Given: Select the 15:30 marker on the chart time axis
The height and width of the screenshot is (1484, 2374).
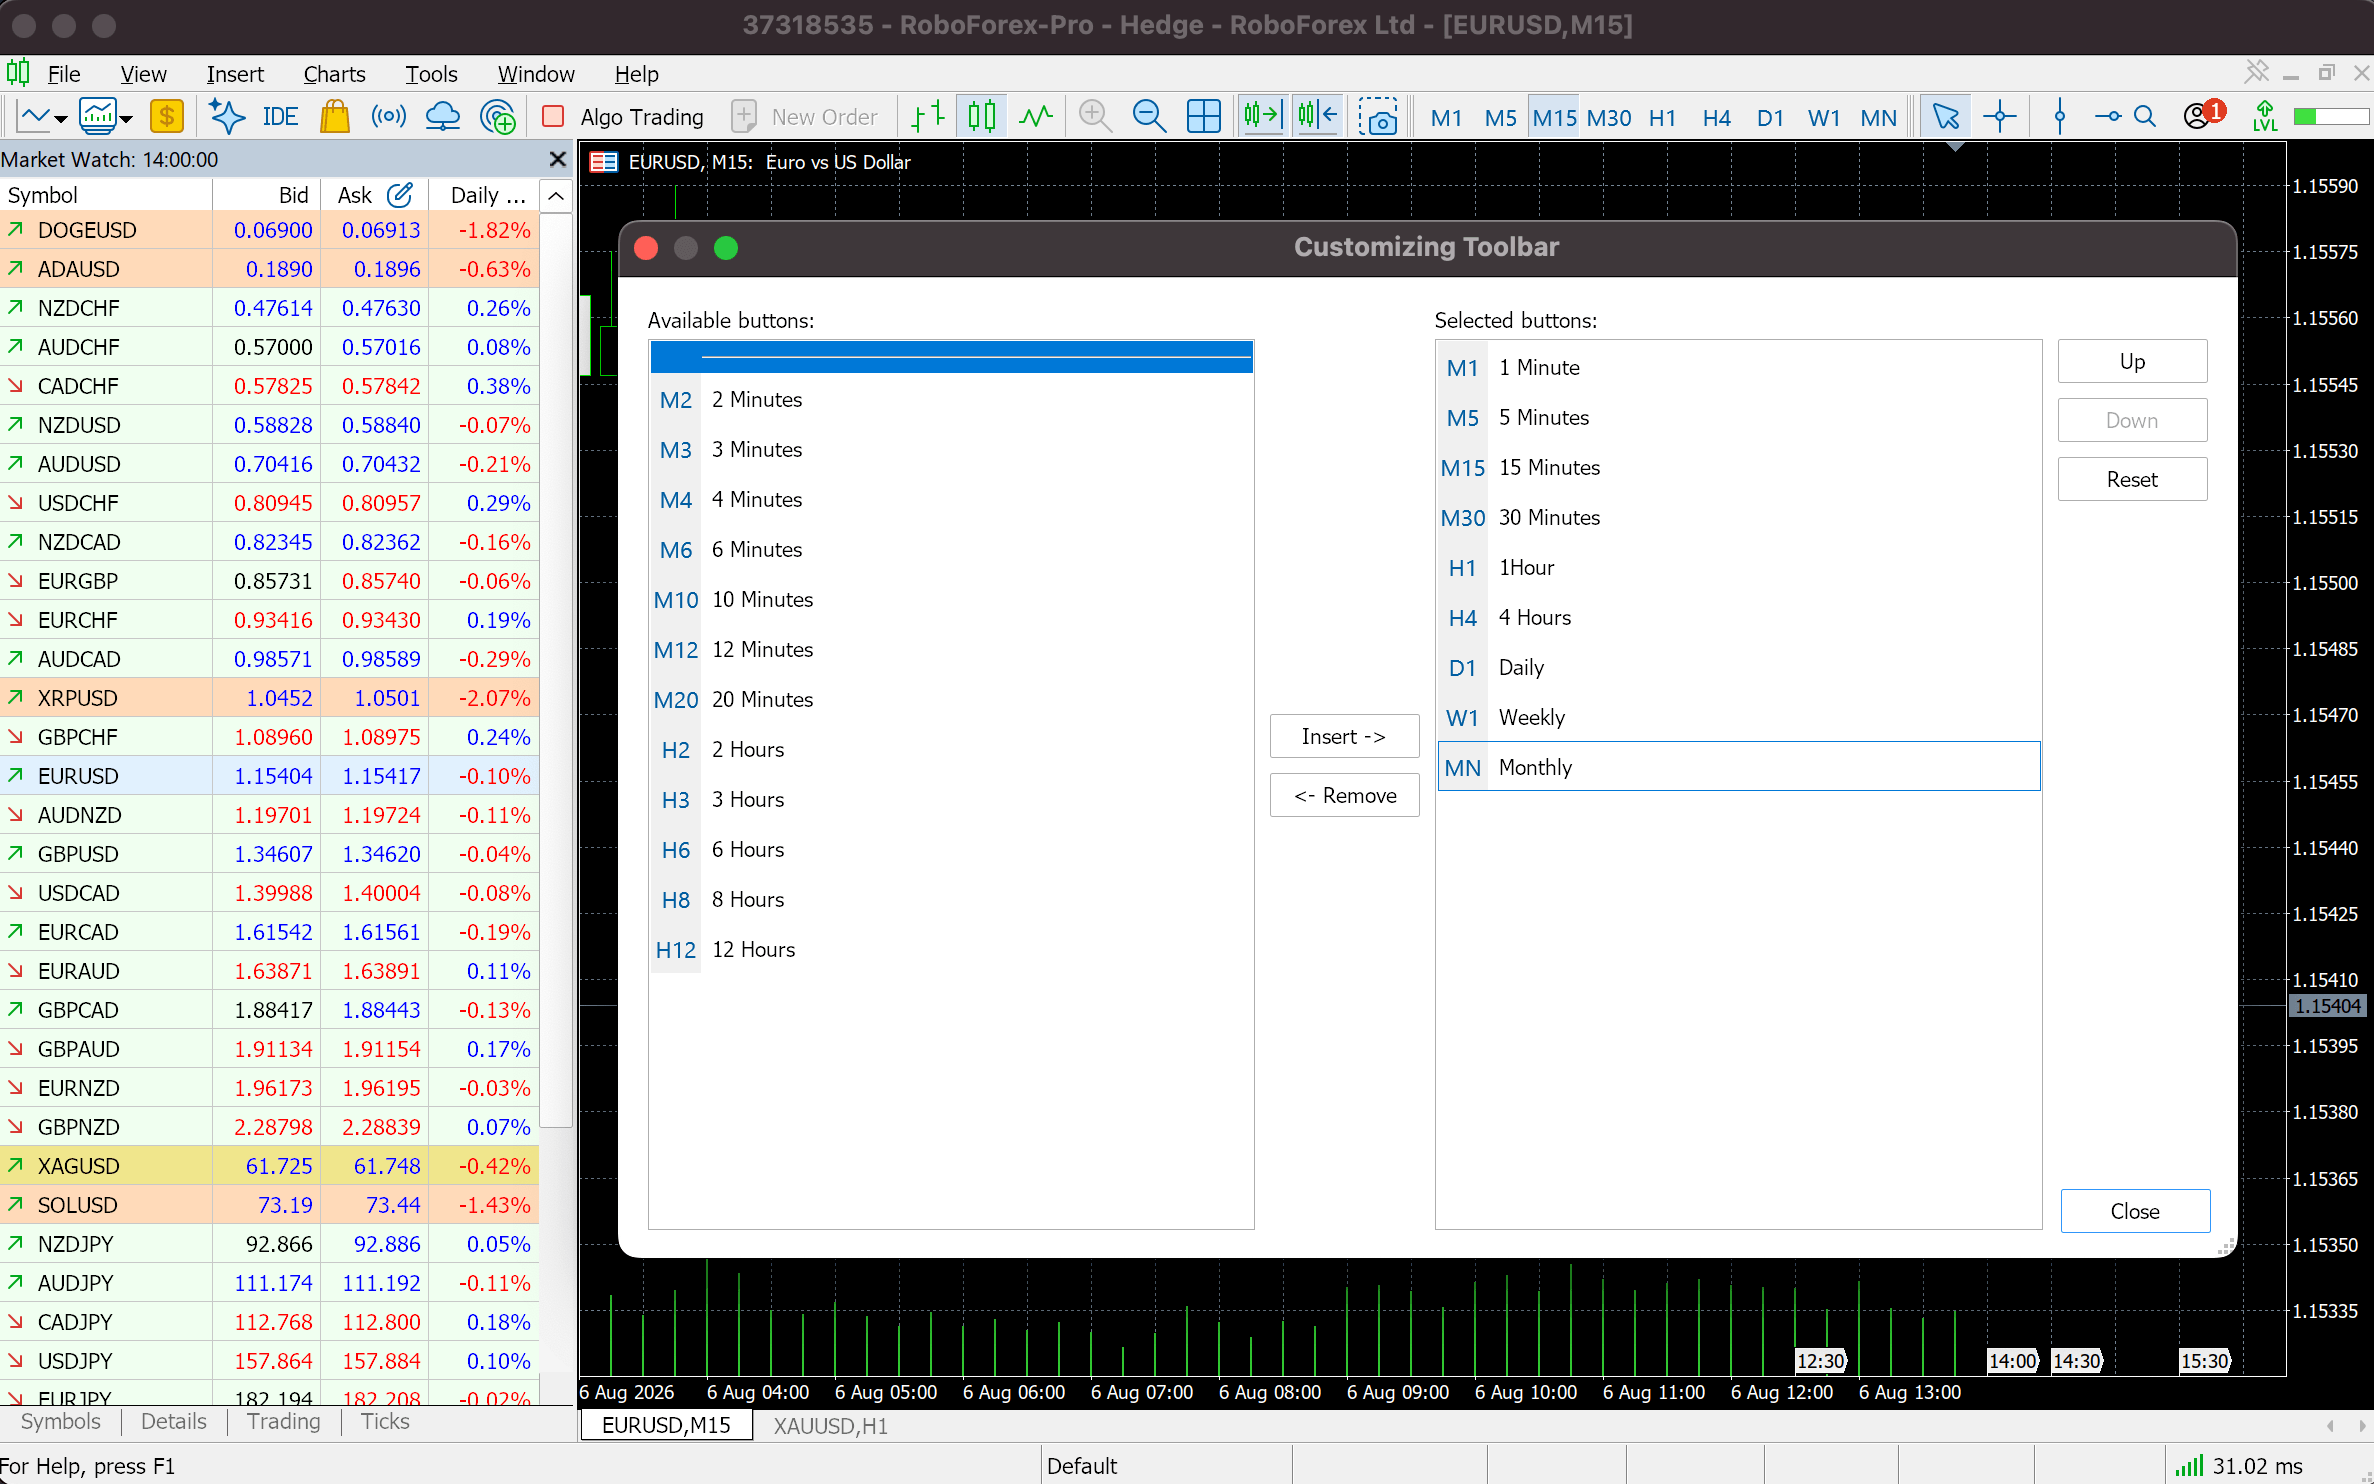Looking at the screenshot, I should point(2204,1361).
